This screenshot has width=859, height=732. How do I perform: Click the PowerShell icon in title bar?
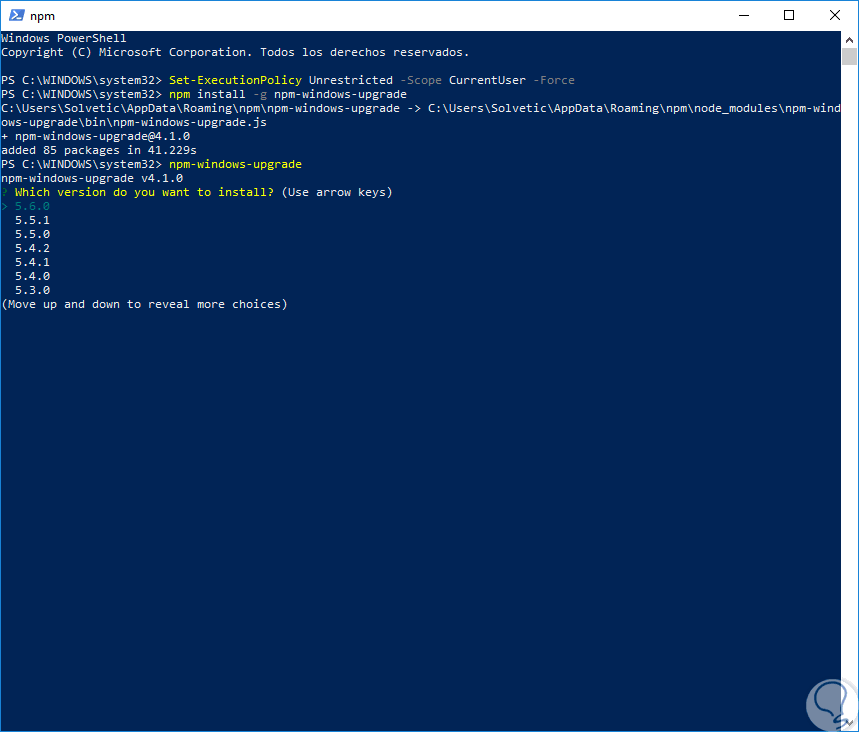click(x=16, y=15)
